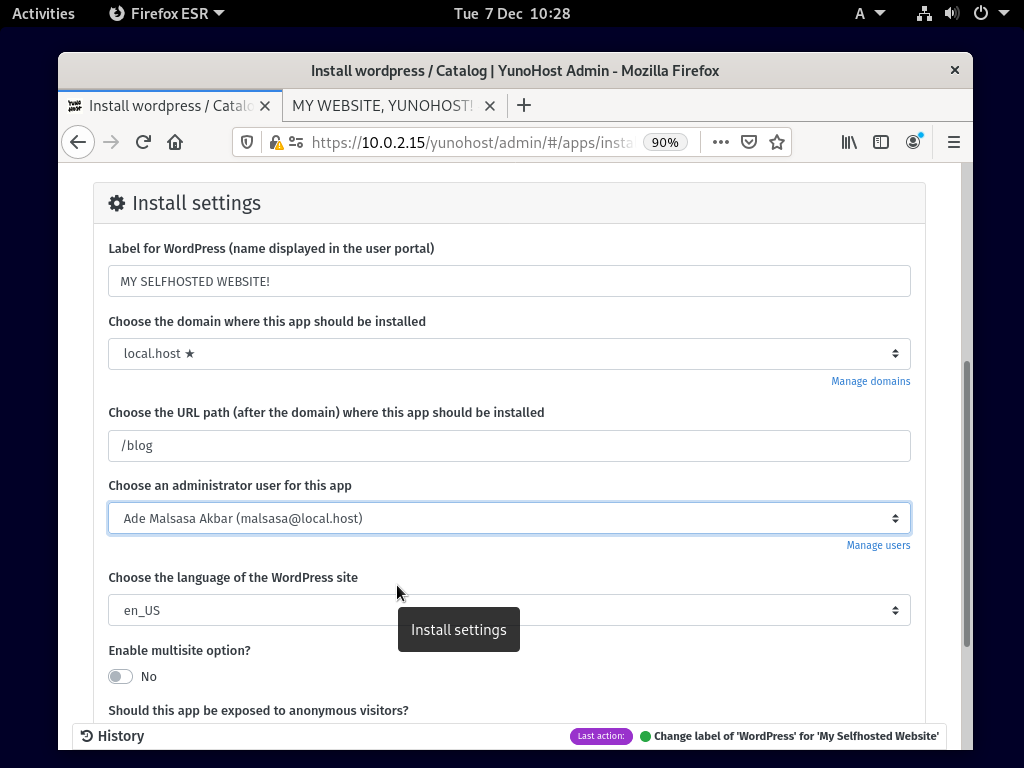Open the language dropdown showing en_US
This screenshot has width=1024, height=768.
click(509, 611)
